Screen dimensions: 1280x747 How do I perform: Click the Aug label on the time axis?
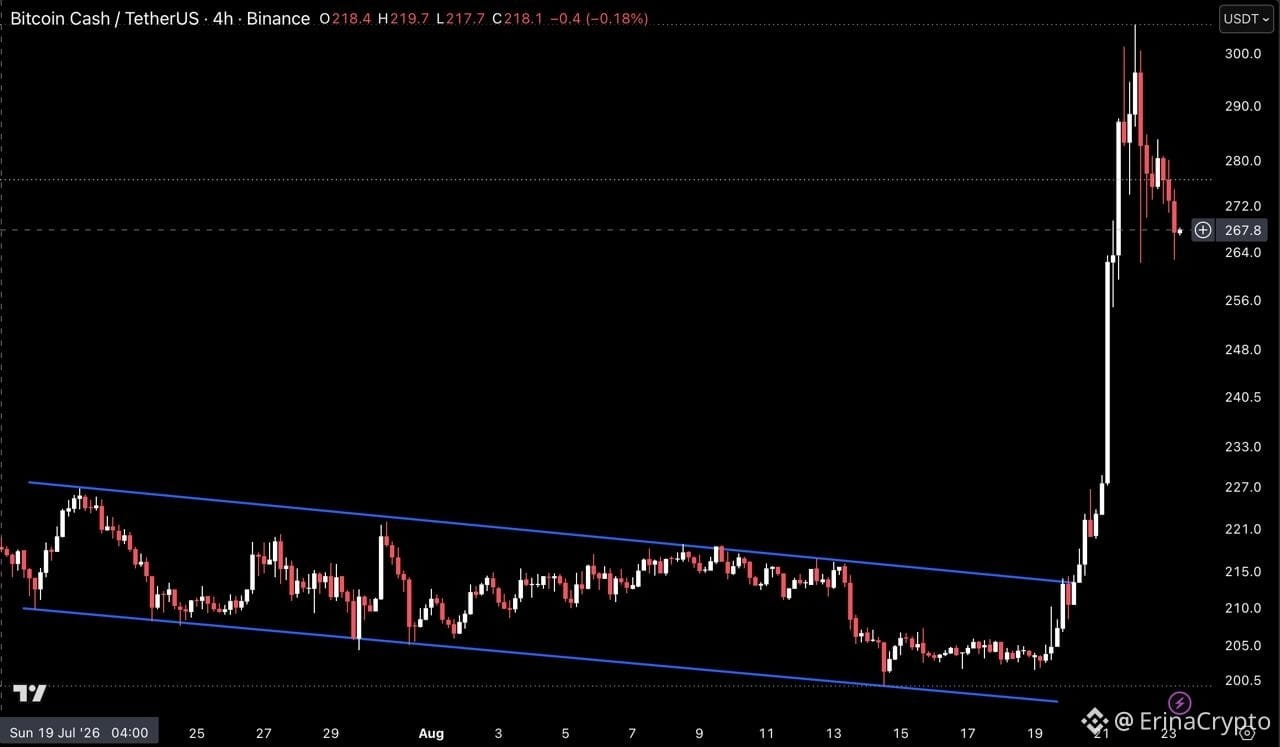click(431, 733)
